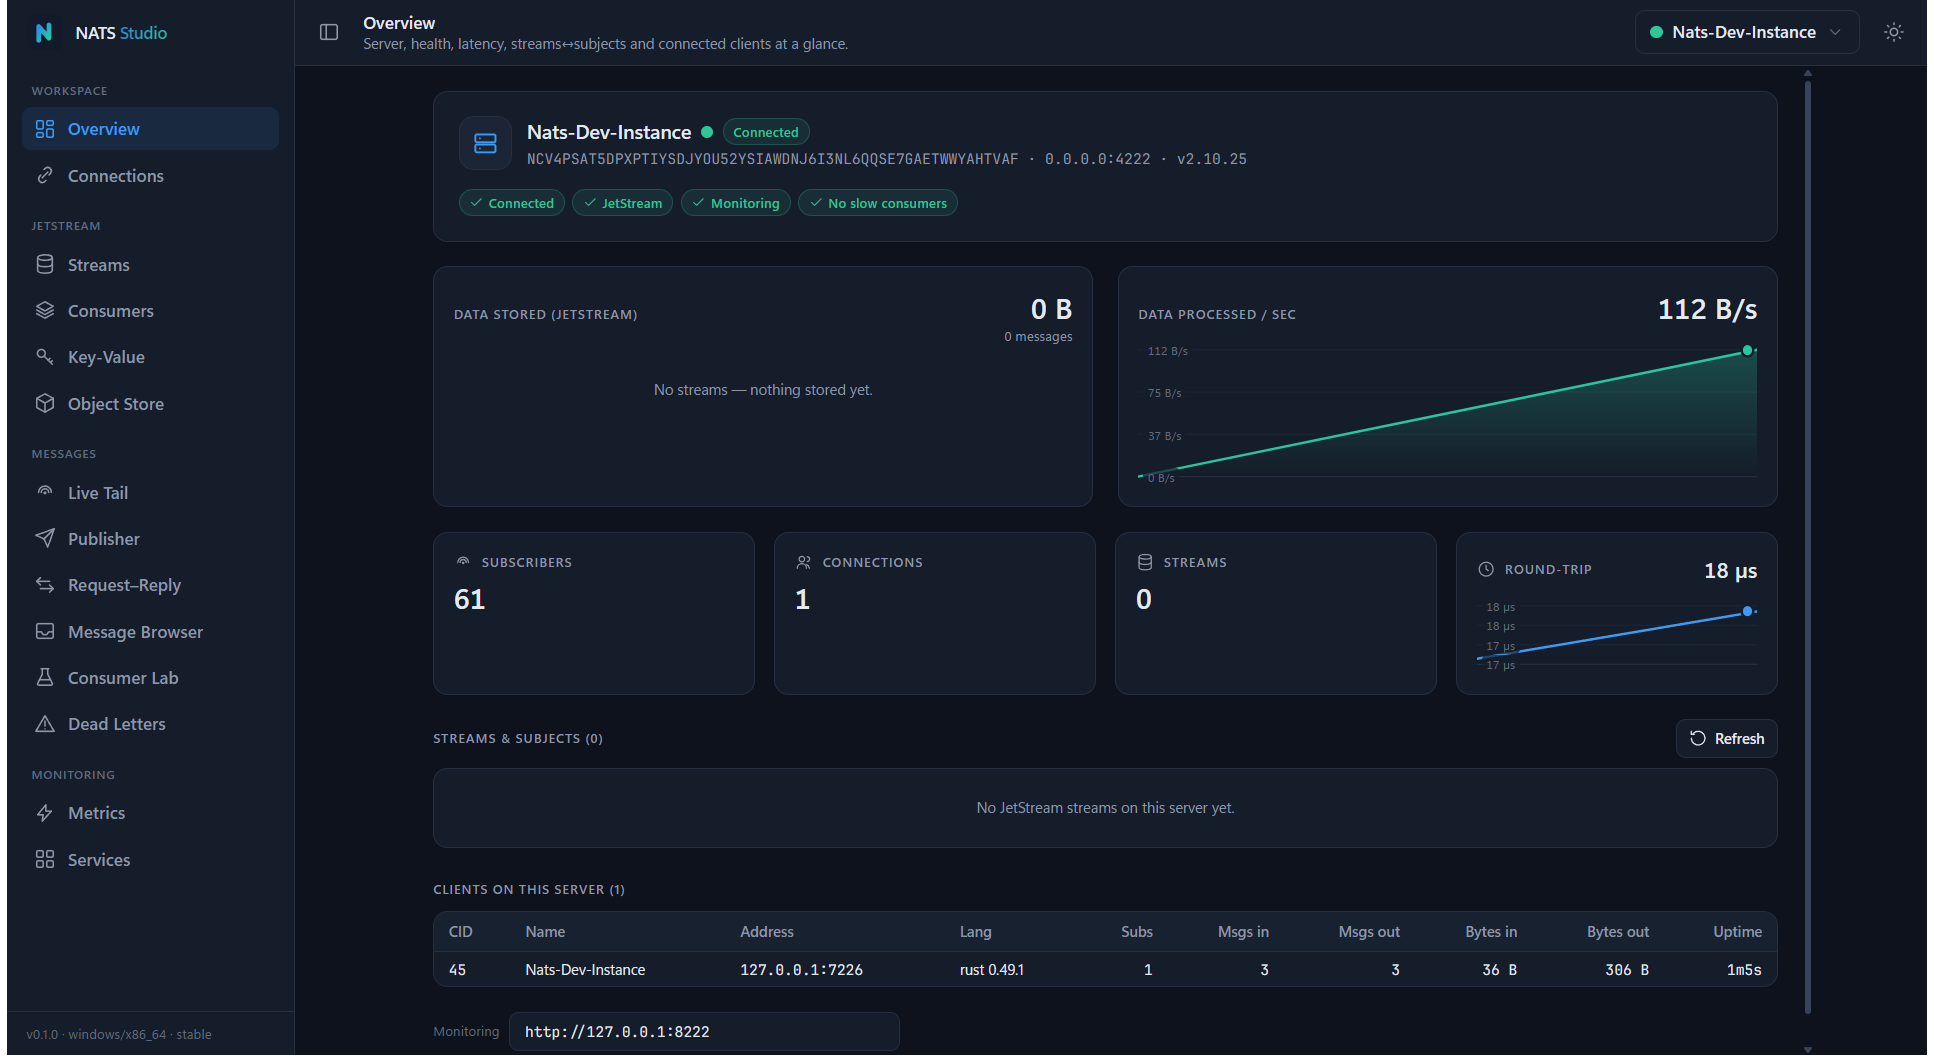Click the Connected checkmark status chip
1934x1062 pixels.
tap(512, 203)
